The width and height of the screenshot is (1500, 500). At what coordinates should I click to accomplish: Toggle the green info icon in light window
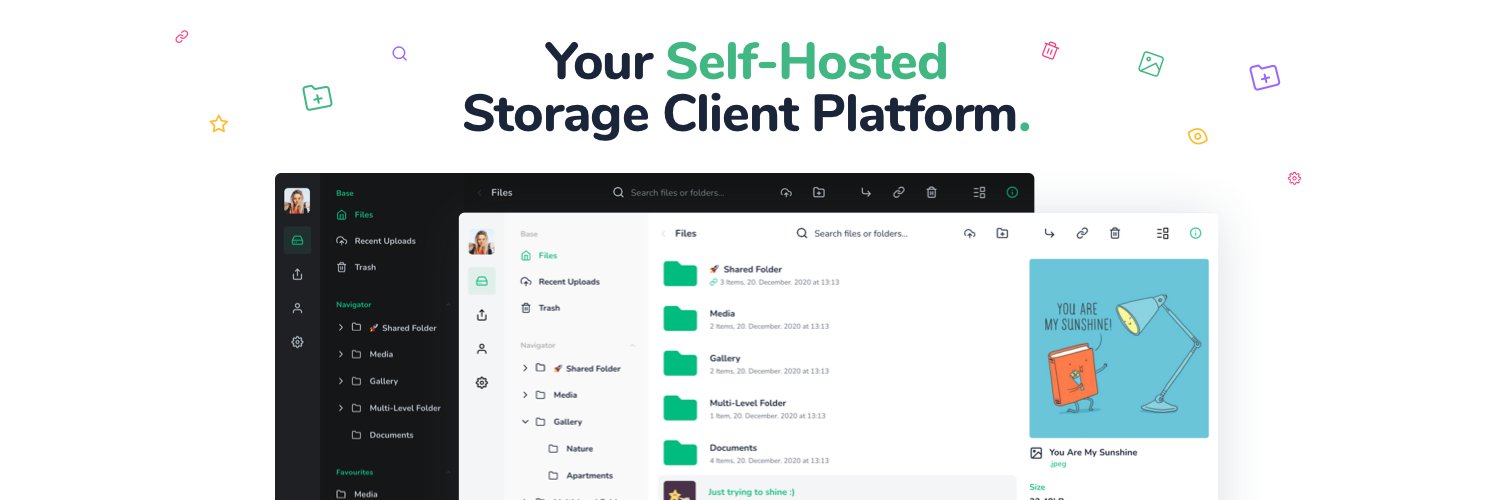pos(1195,233)
